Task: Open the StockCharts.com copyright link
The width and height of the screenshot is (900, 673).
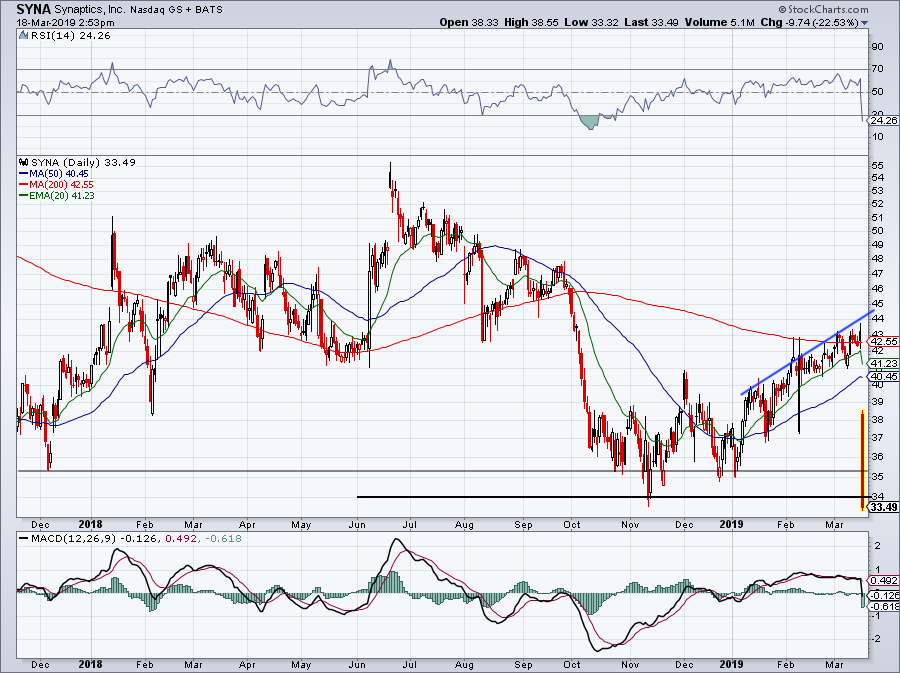Action: coord(824,9)
